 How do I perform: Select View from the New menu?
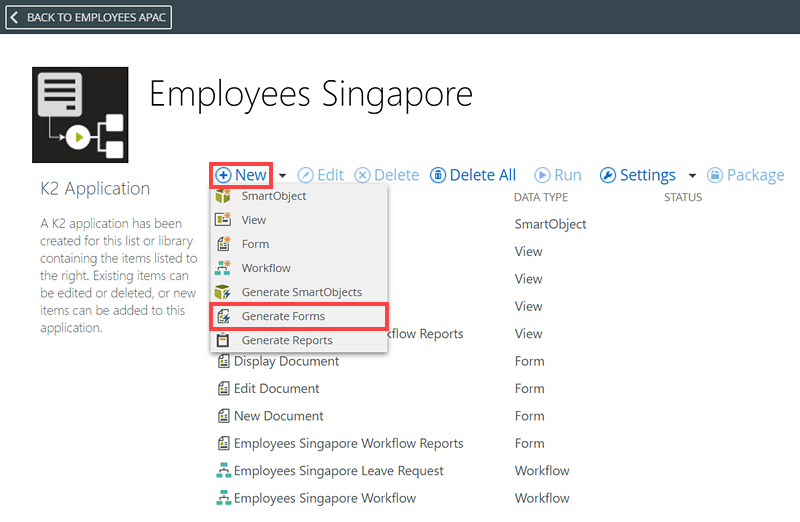pyautogui.click(x=298, y=220)
